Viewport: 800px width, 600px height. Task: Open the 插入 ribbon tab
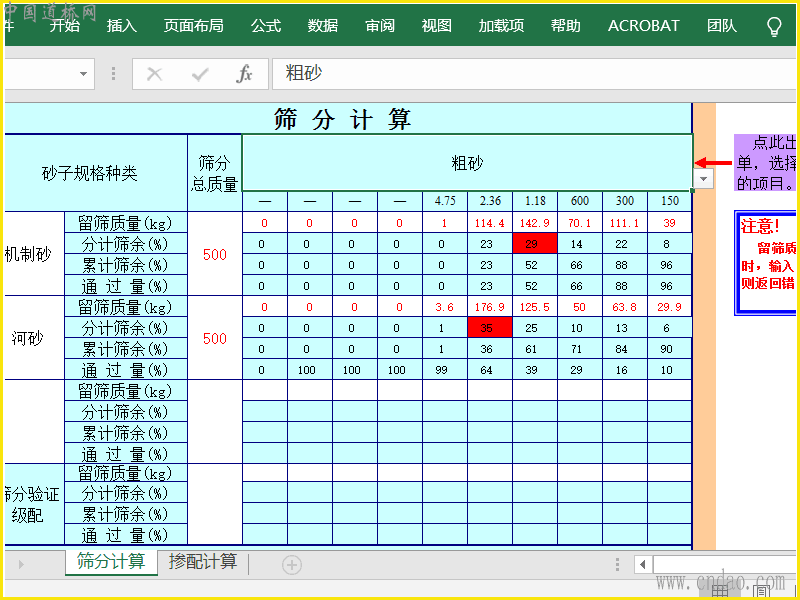121,26
